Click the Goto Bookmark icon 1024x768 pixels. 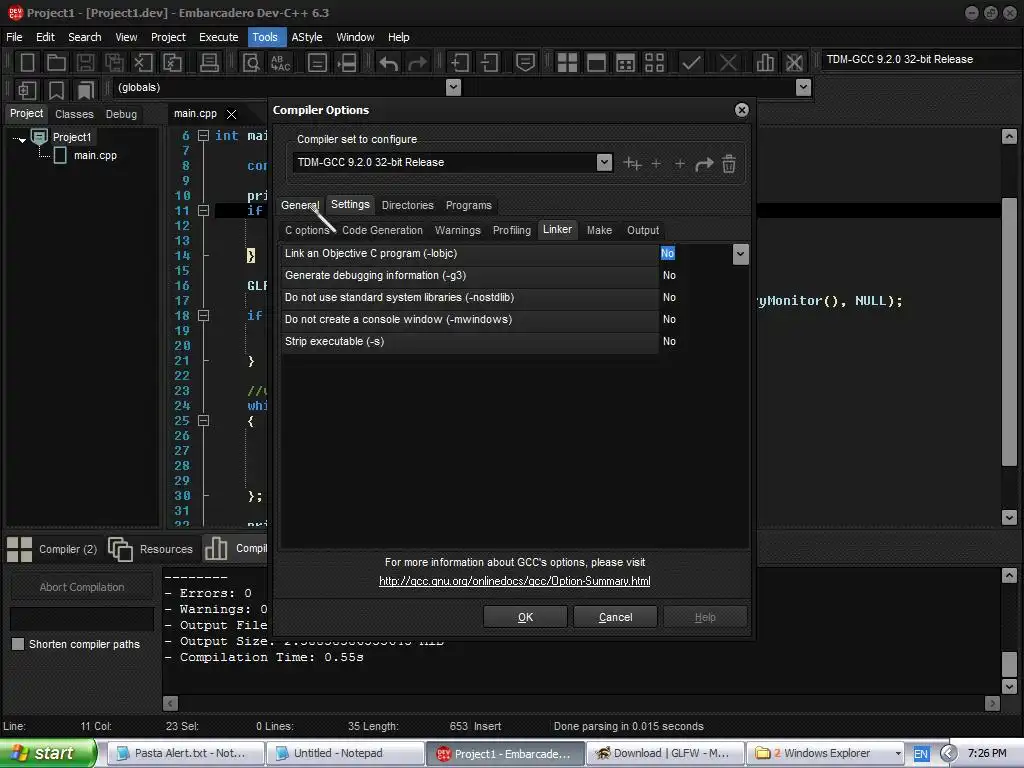[86, 89]
